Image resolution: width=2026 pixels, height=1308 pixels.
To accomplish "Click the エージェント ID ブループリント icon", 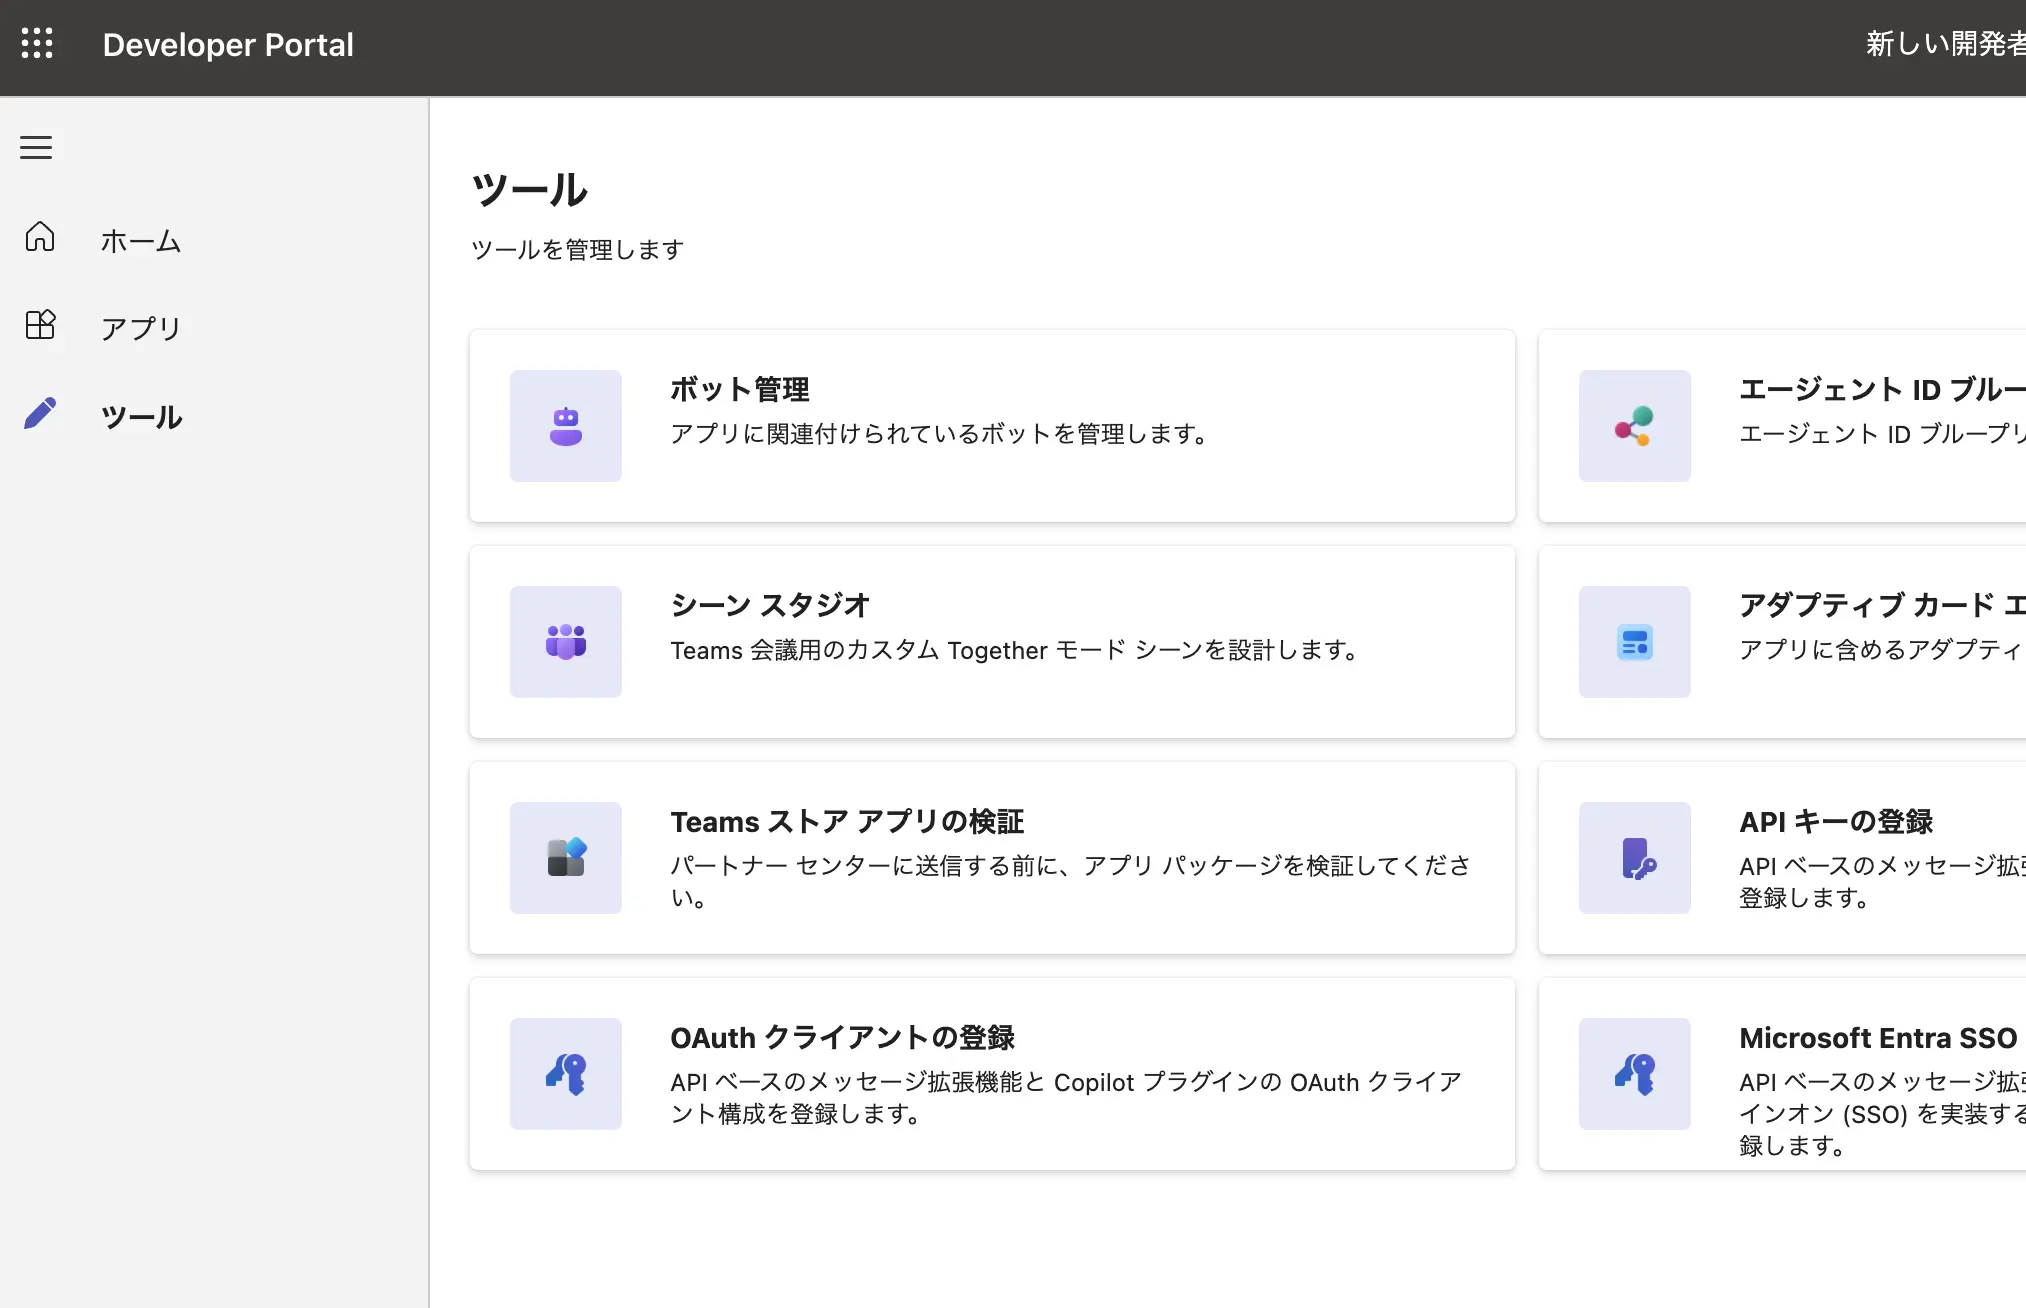I will 1635,426.
